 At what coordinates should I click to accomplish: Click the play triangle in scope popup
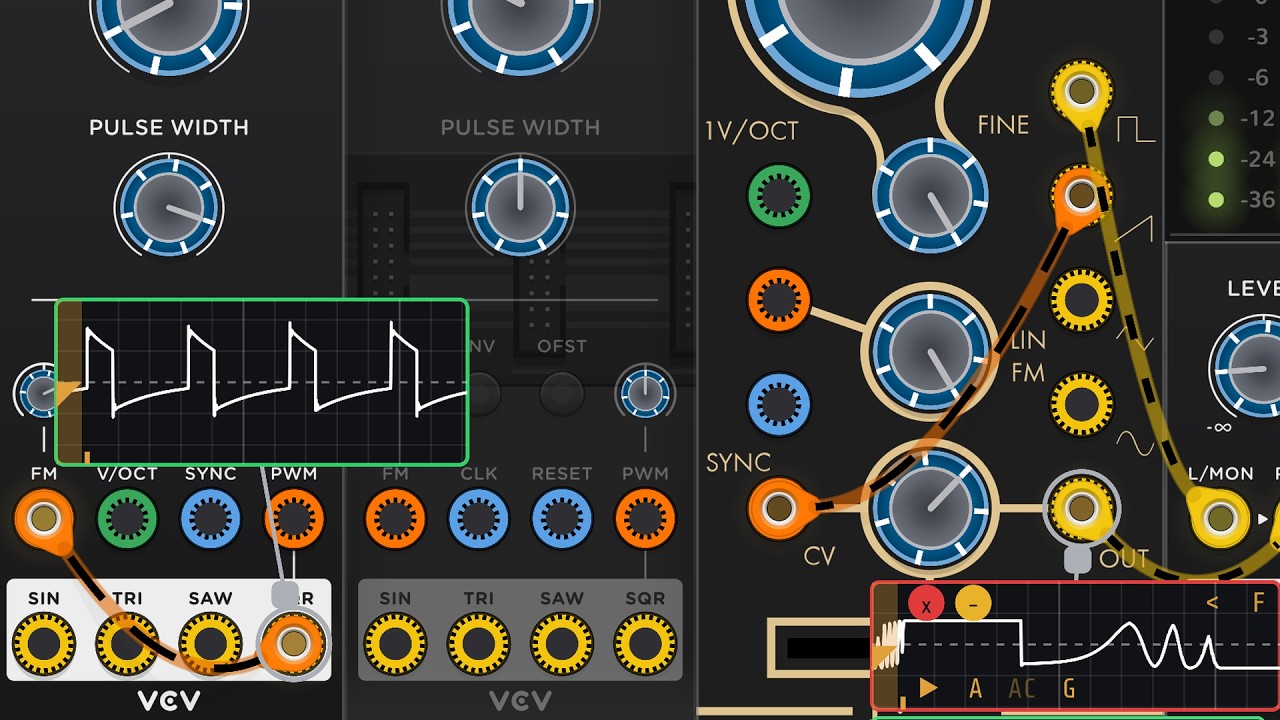[928, 688]
